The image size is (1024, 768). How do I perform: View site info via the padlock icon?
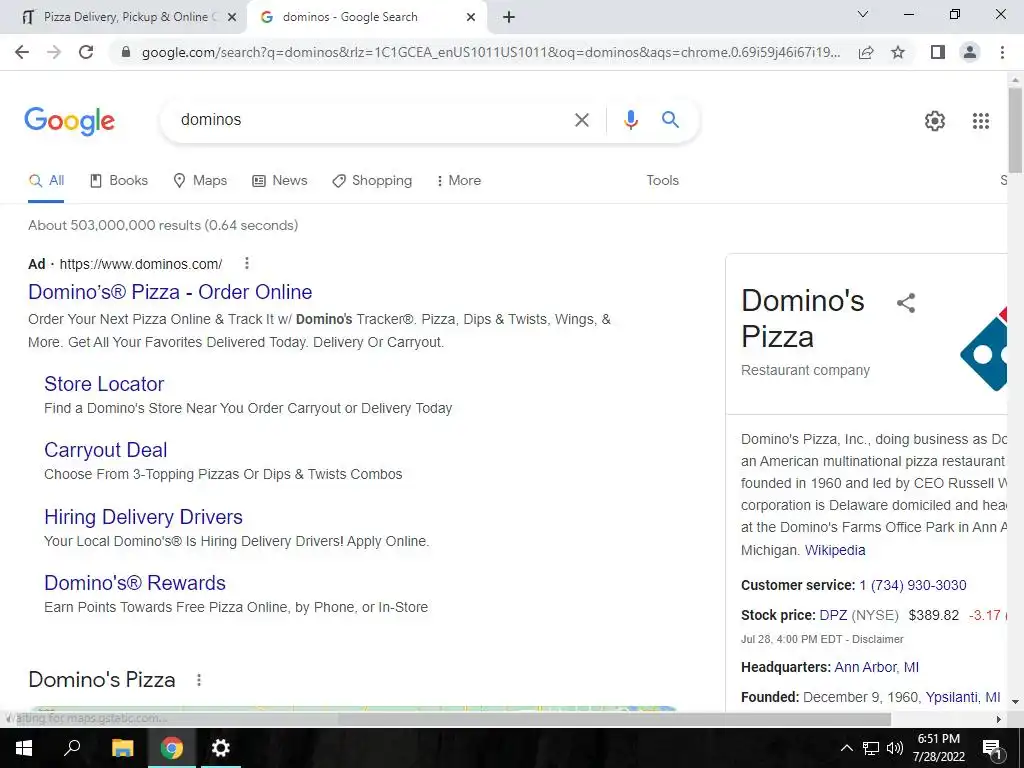(126, 52)
